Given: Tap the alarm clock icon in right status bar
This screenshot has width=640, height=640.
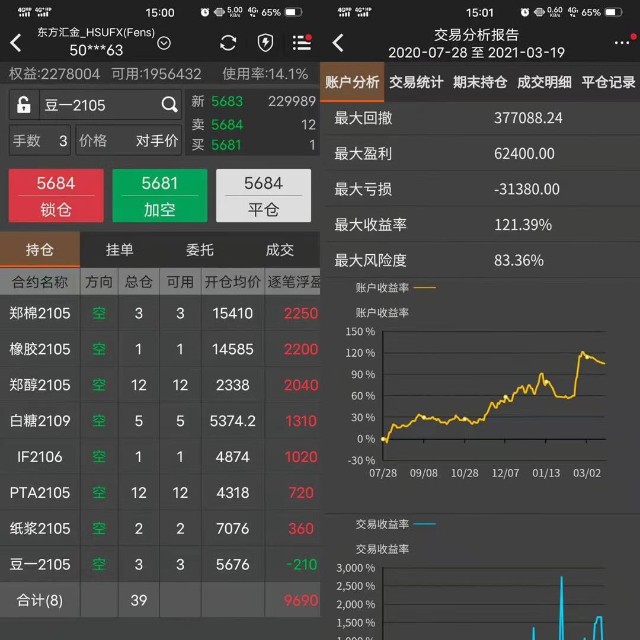Looking at the screenshot, I should pyautogui.click(x=525, y=12).
